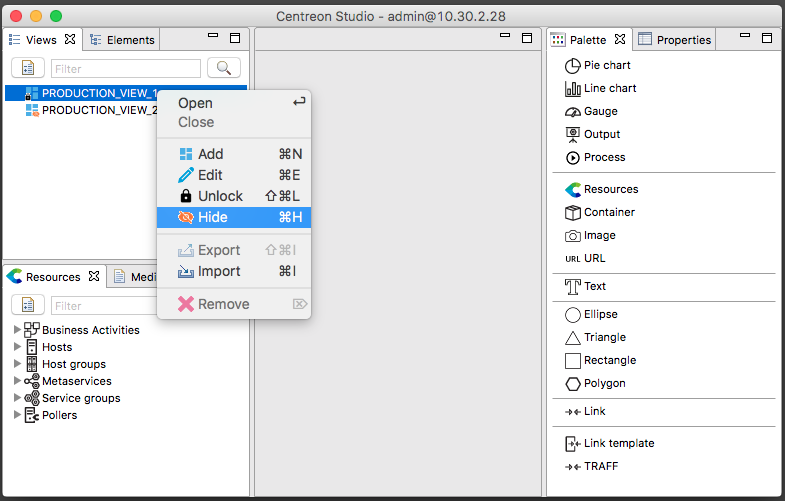
Task: Expand the Hosts tree node
Action: tap(17, 347)
